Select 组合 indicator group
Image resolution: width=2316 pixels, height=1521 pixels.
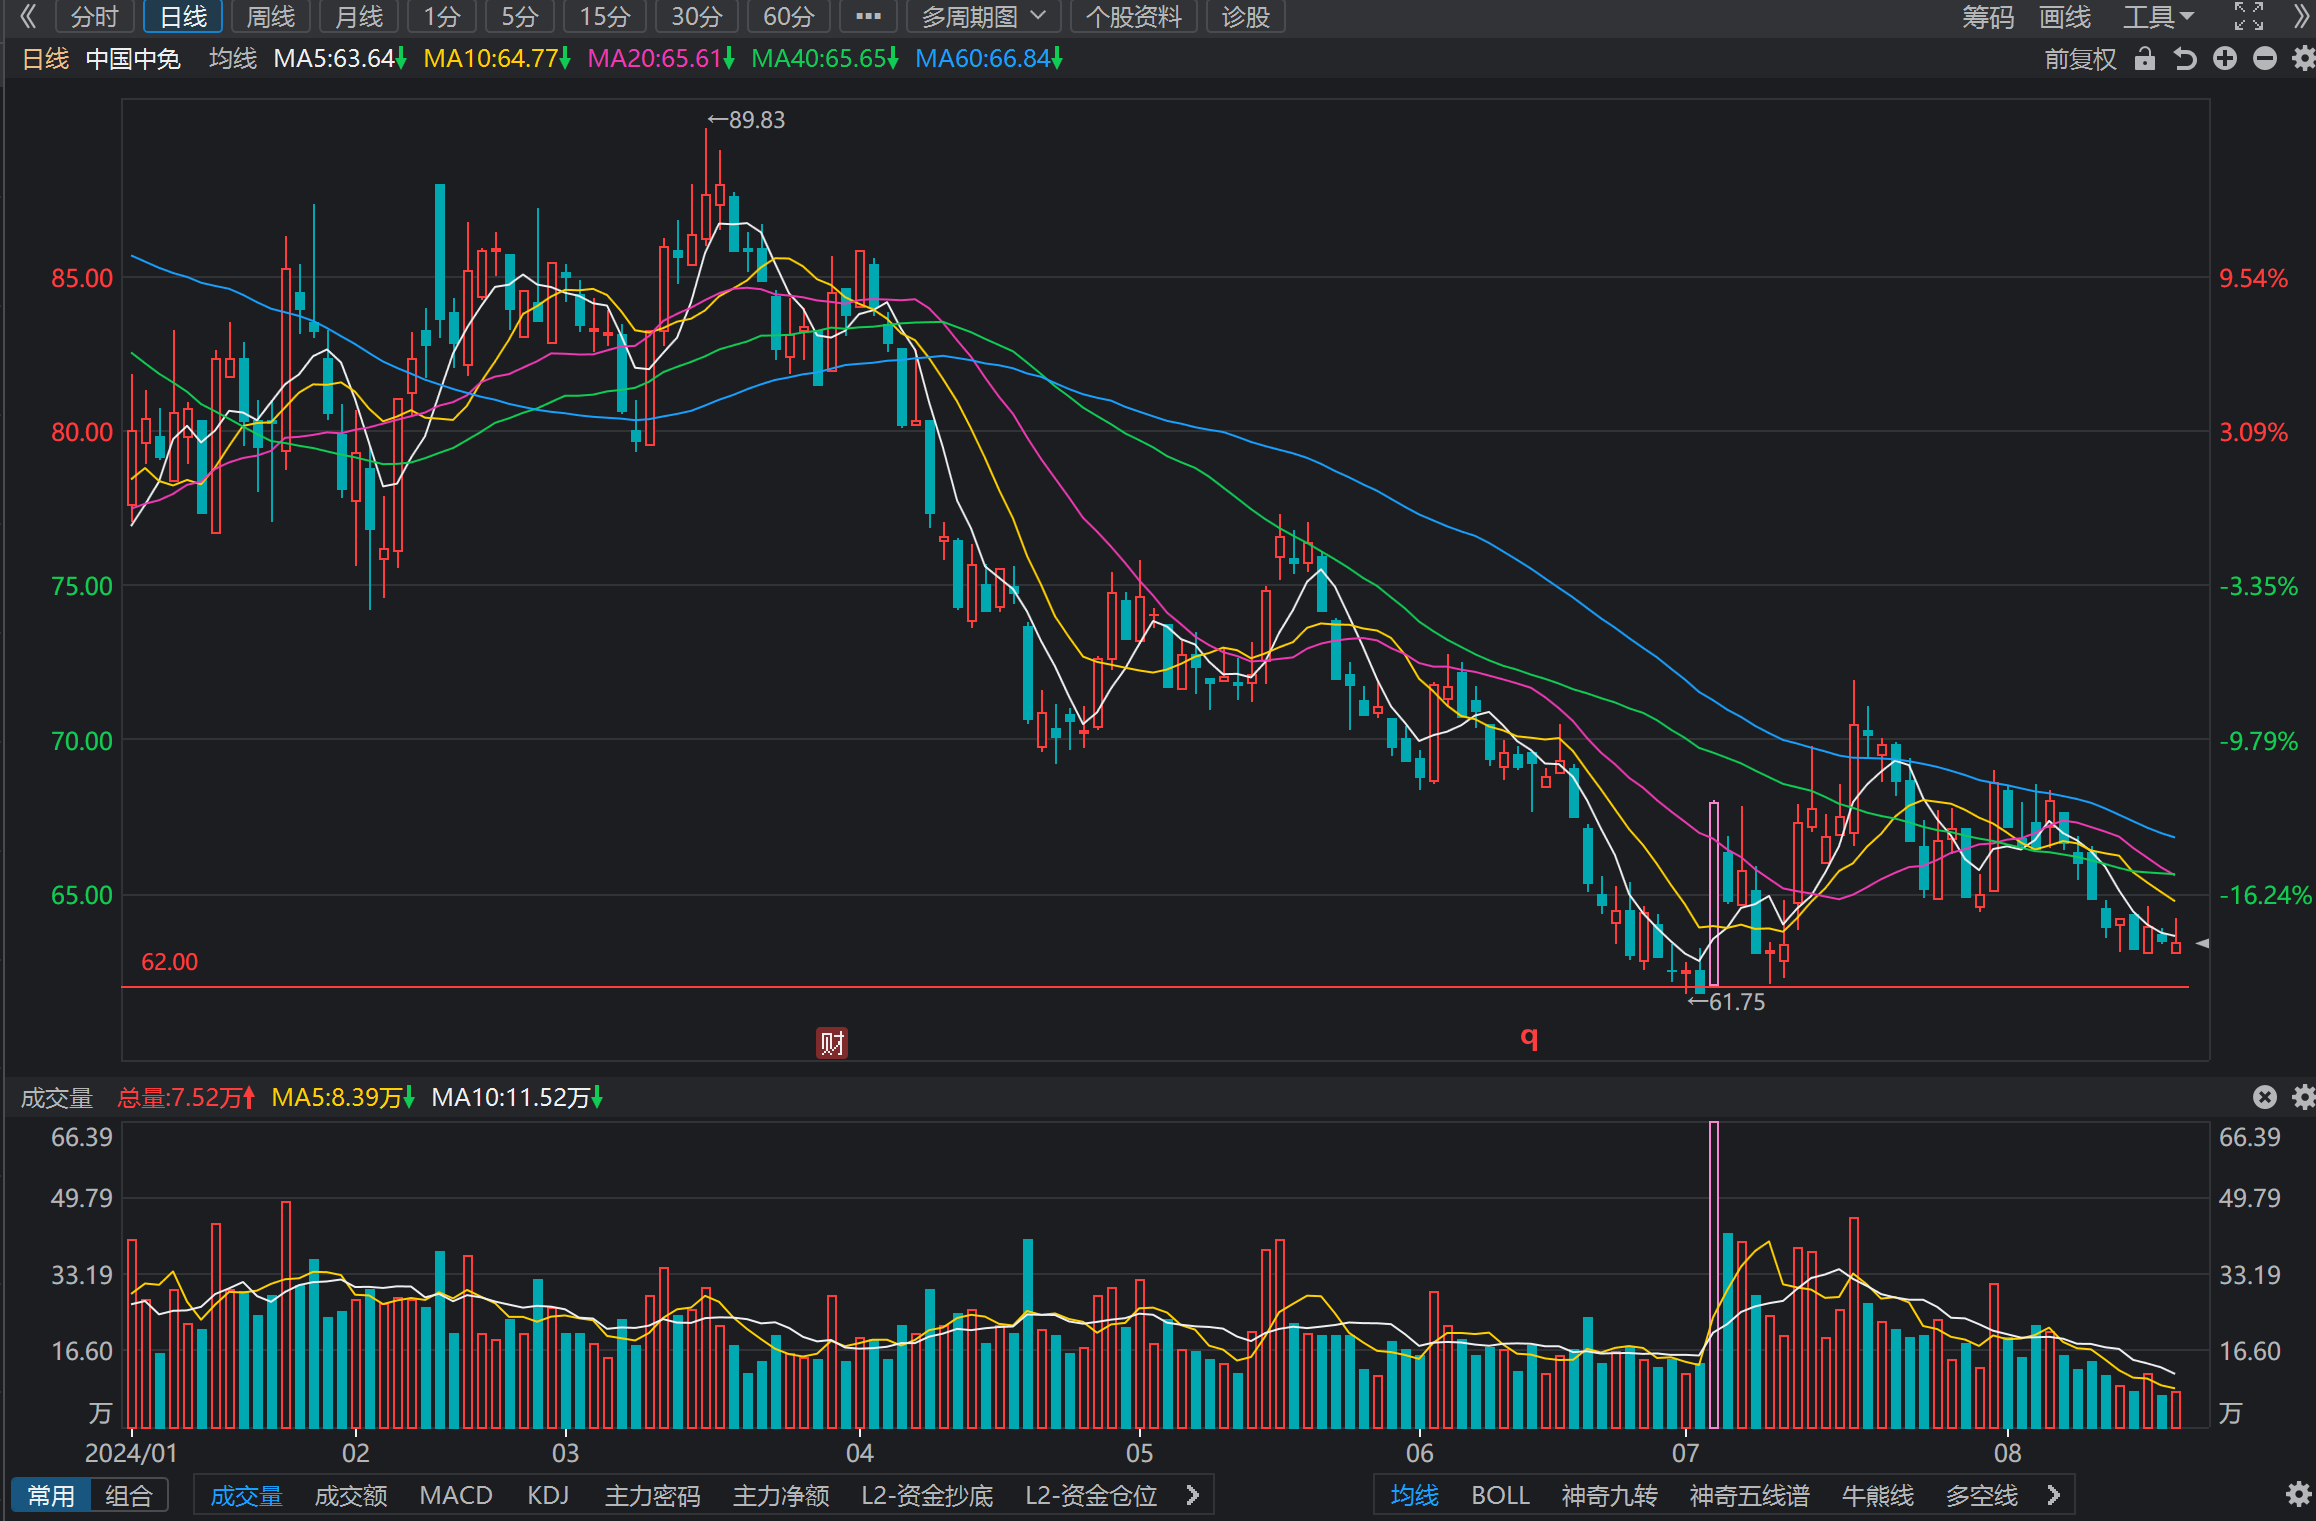point(129,1495)
